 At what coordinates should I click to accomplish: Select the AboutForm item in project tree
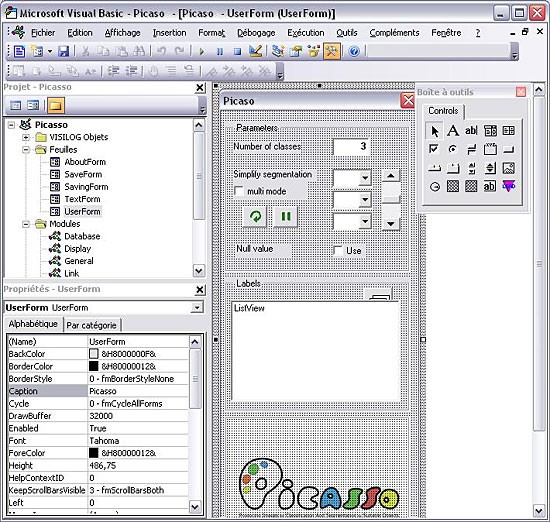(85, 162)
